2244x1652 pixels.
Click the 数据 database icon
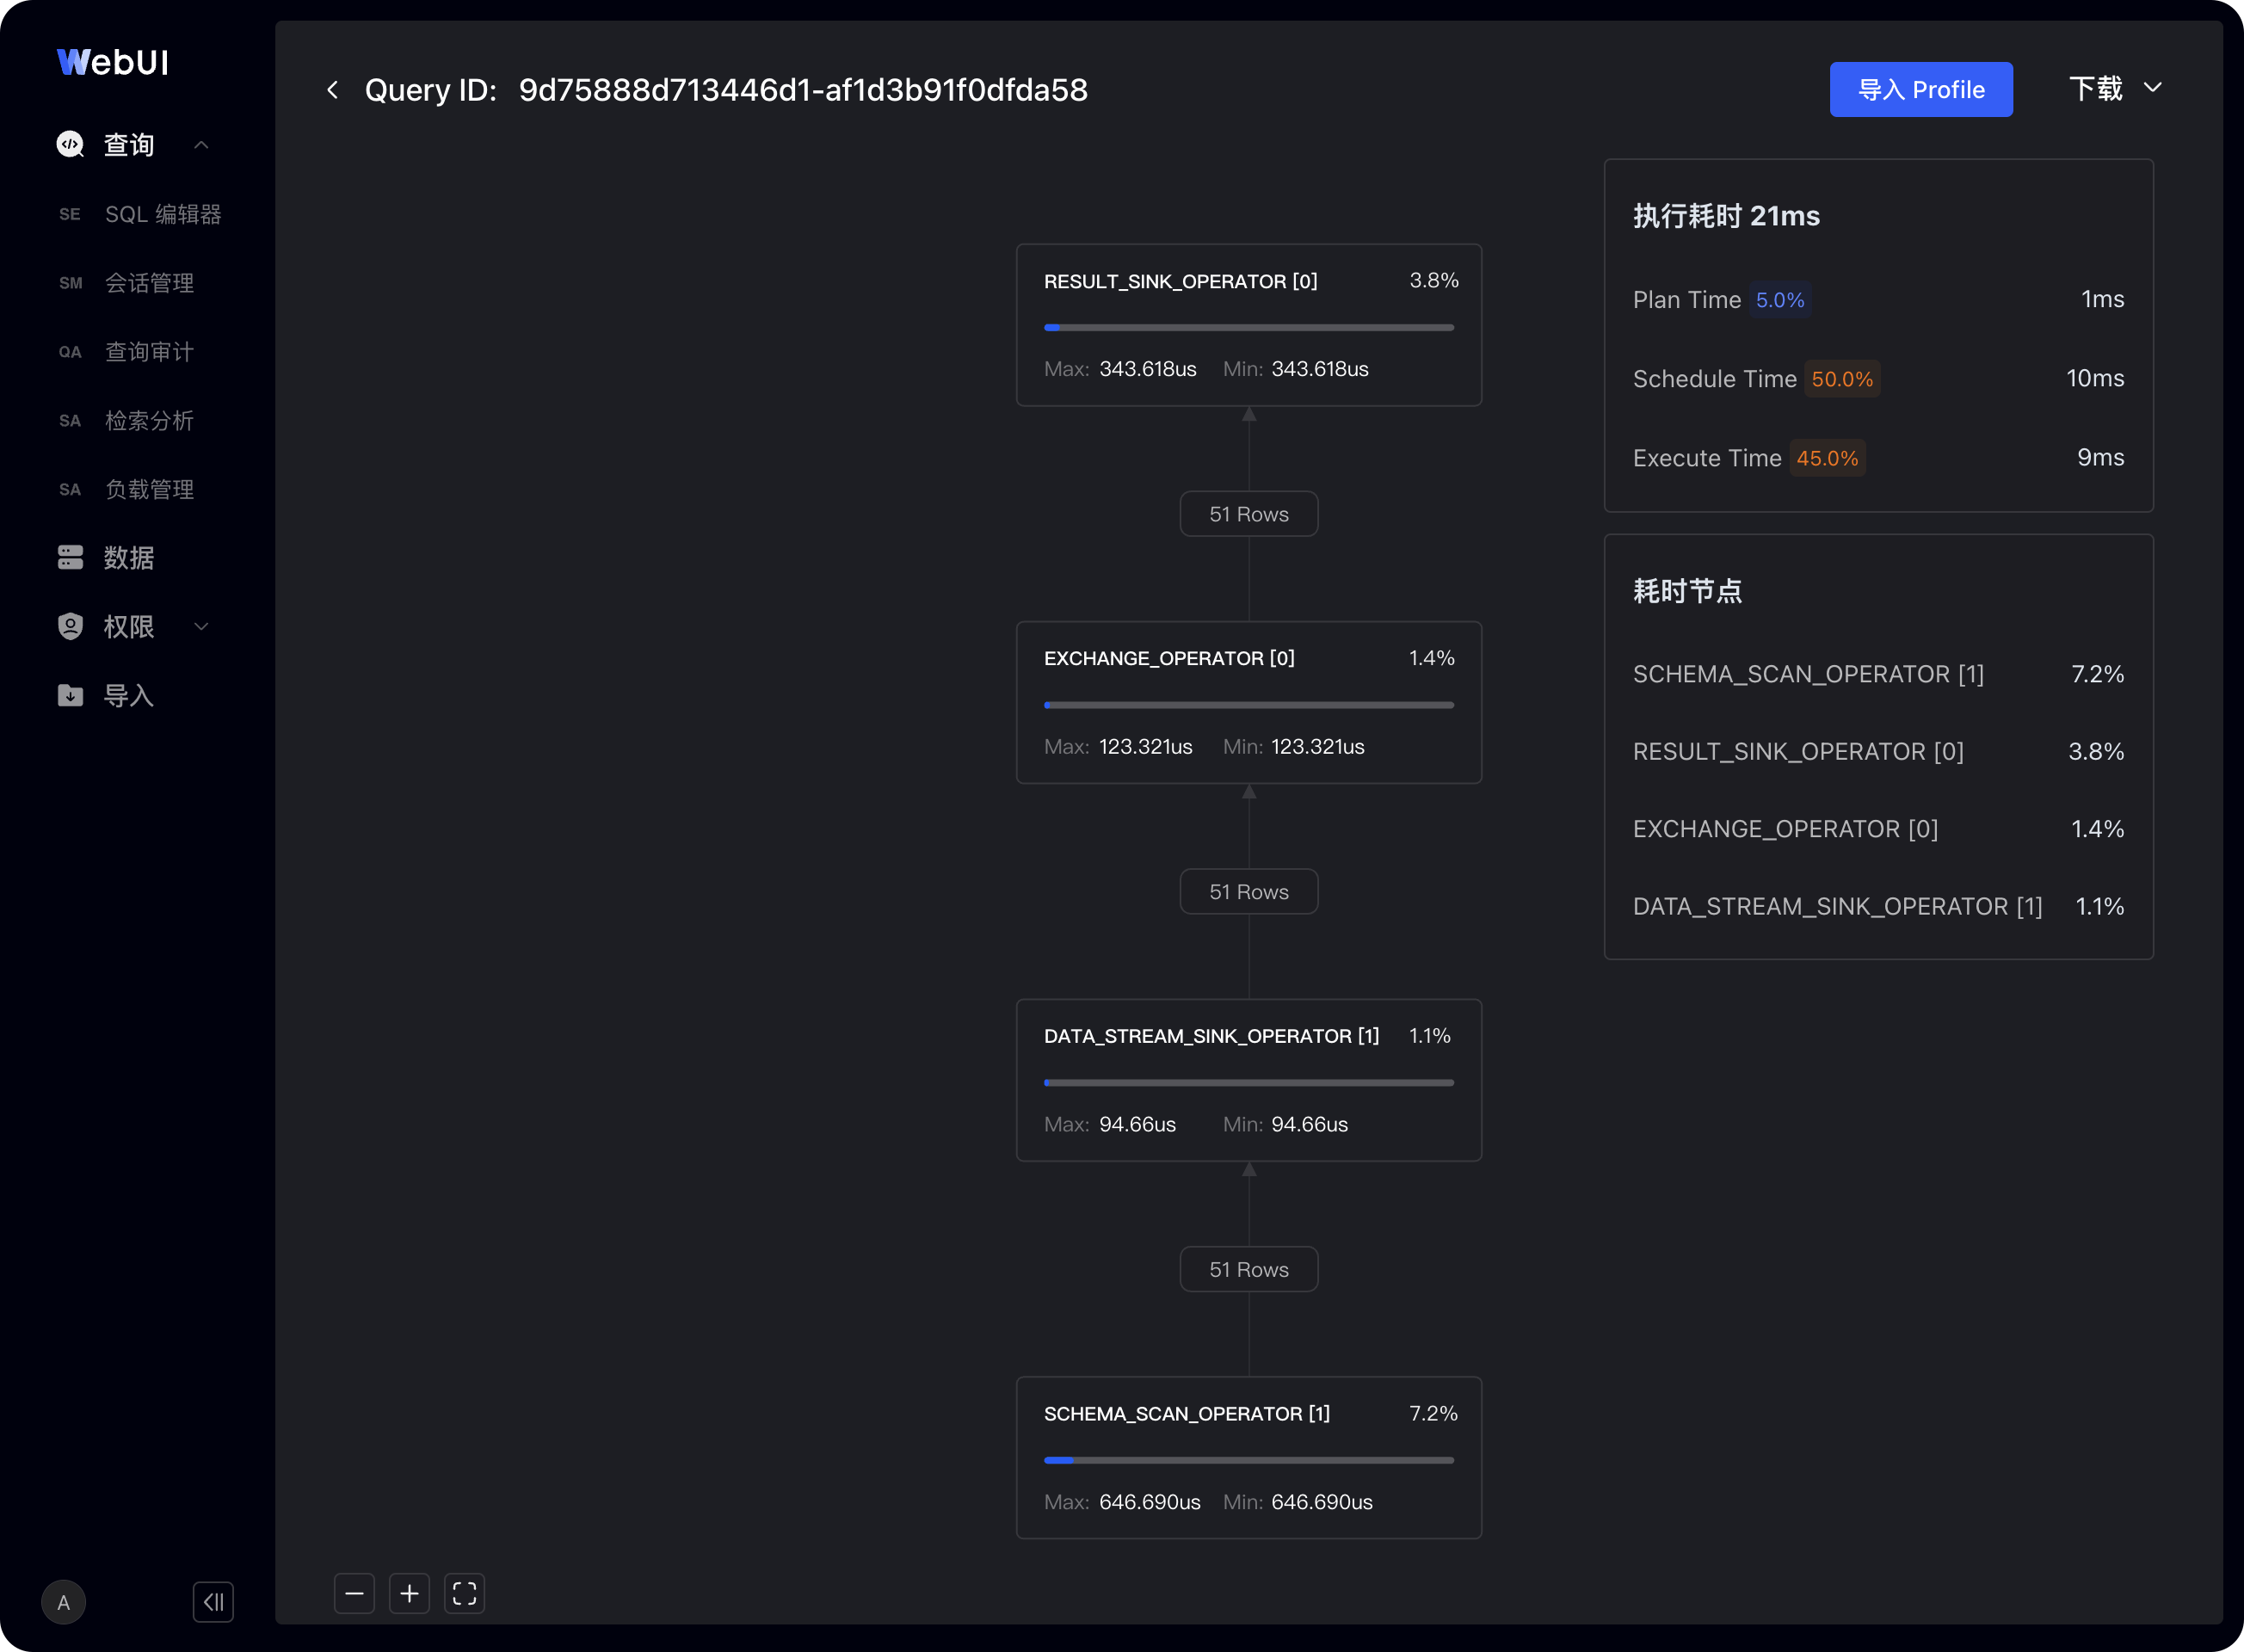(x=70, y=557)
